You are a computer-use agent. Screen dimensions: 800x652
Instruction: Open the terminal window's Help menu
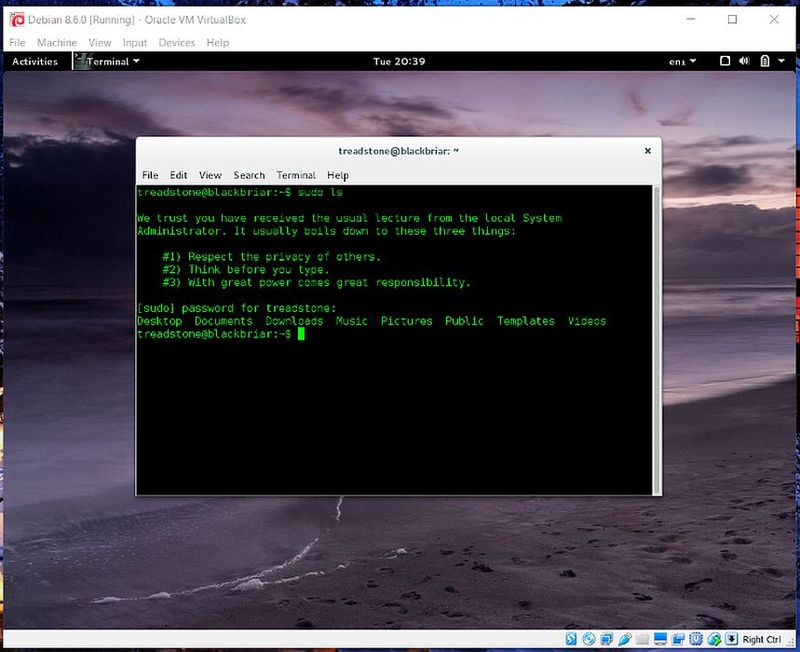(x=338, y=175)
